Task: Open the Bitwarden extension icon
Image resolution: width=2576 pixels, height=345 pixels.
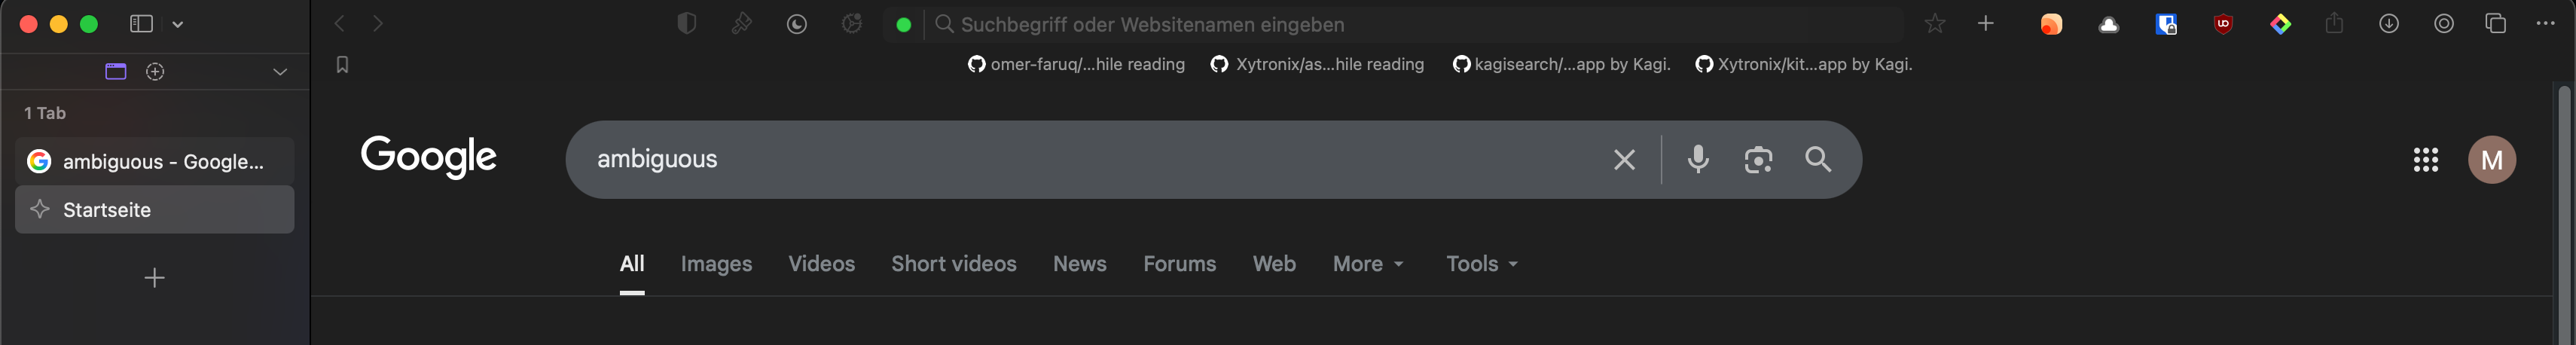Action: (2166, 24)
